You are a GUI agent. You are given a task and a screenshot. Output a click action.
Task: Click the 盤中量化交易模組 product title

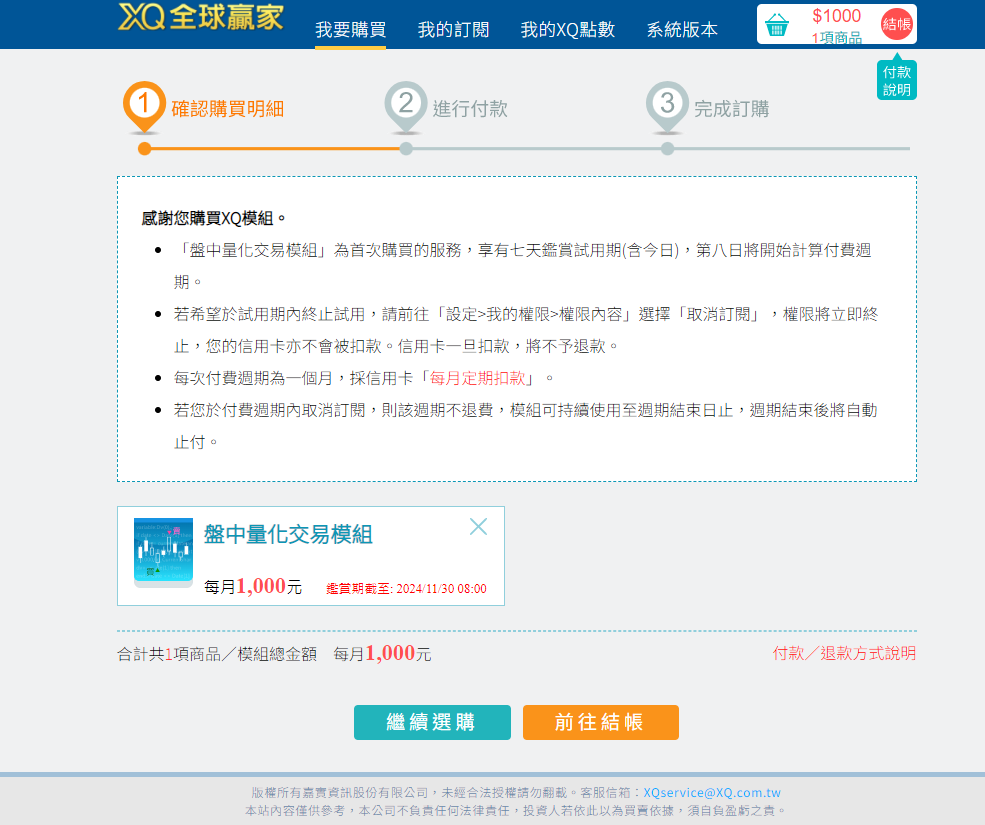coord(288,535)
